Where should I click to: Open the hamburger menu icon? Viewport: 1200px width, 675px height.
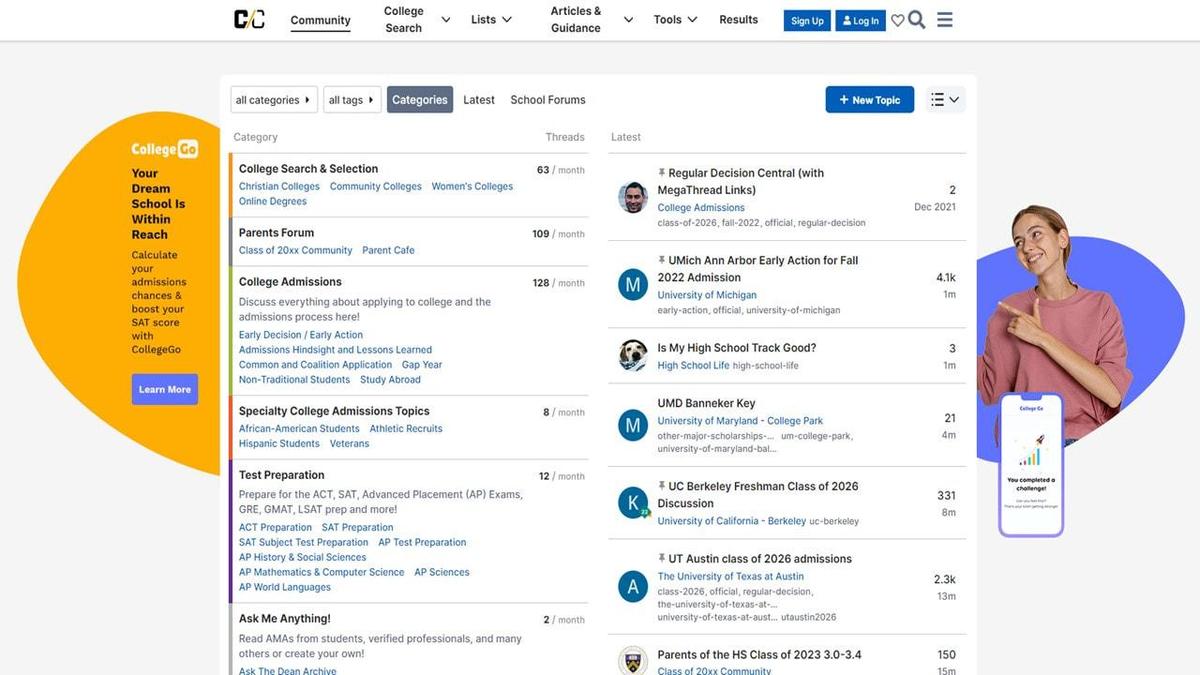(945, 20)
